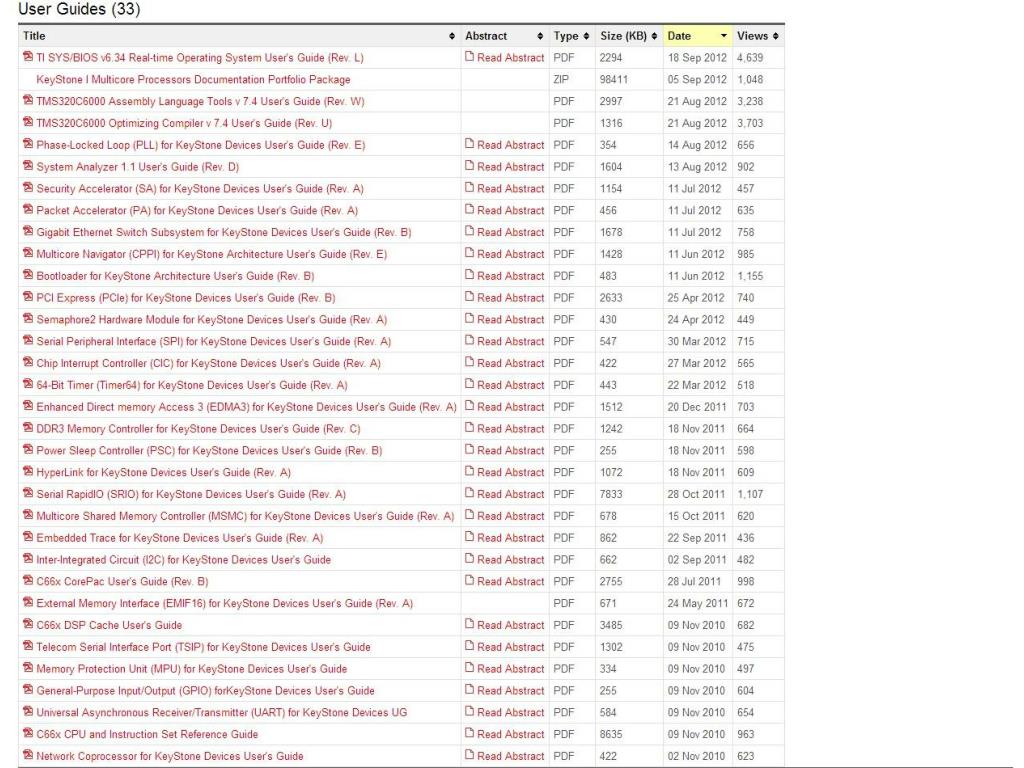Sort table using Views column arrows
The height and width of the screenshot is (768, 1024).
776,36
